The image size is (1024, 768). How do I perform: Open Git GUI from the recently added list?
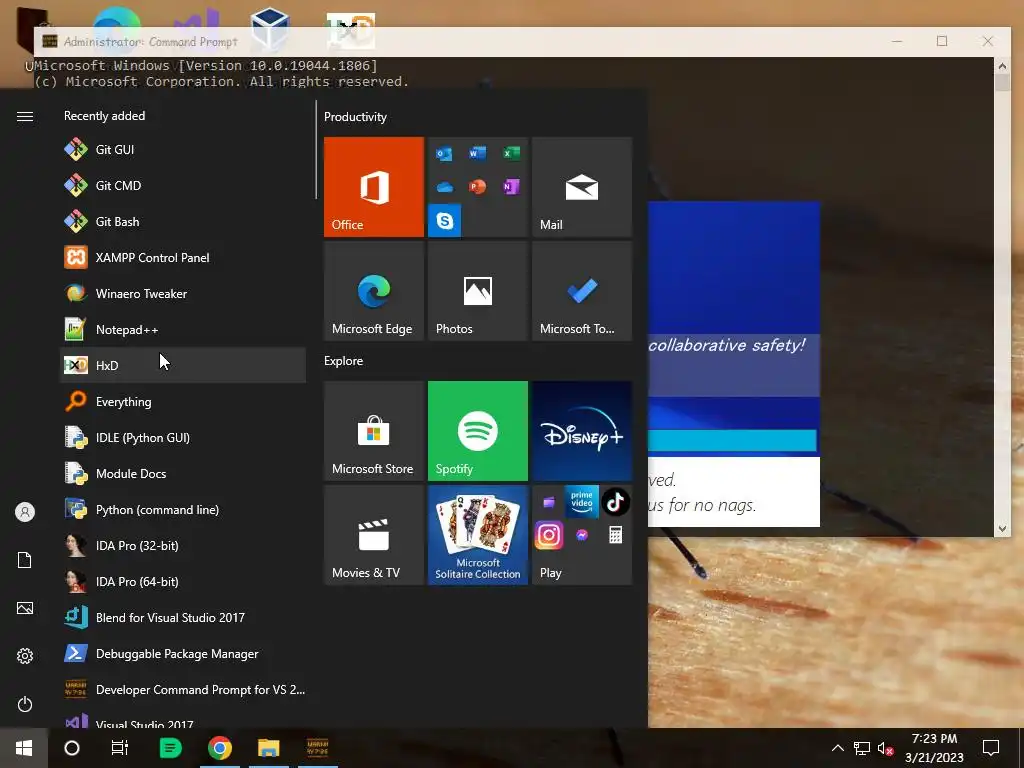183,150
